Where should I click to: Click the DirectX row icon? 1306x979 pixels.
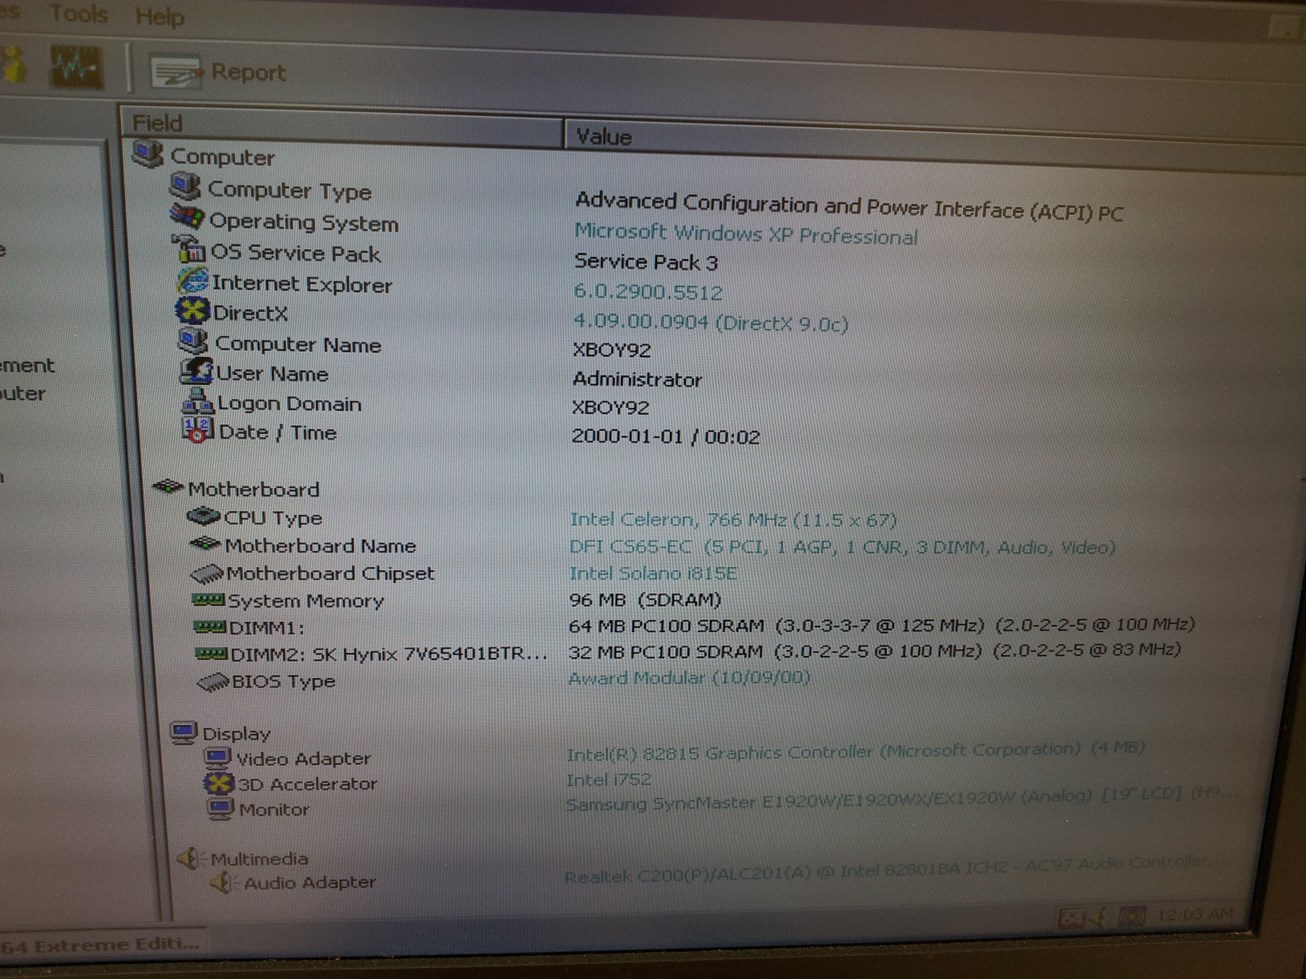[x=192, y=311]
